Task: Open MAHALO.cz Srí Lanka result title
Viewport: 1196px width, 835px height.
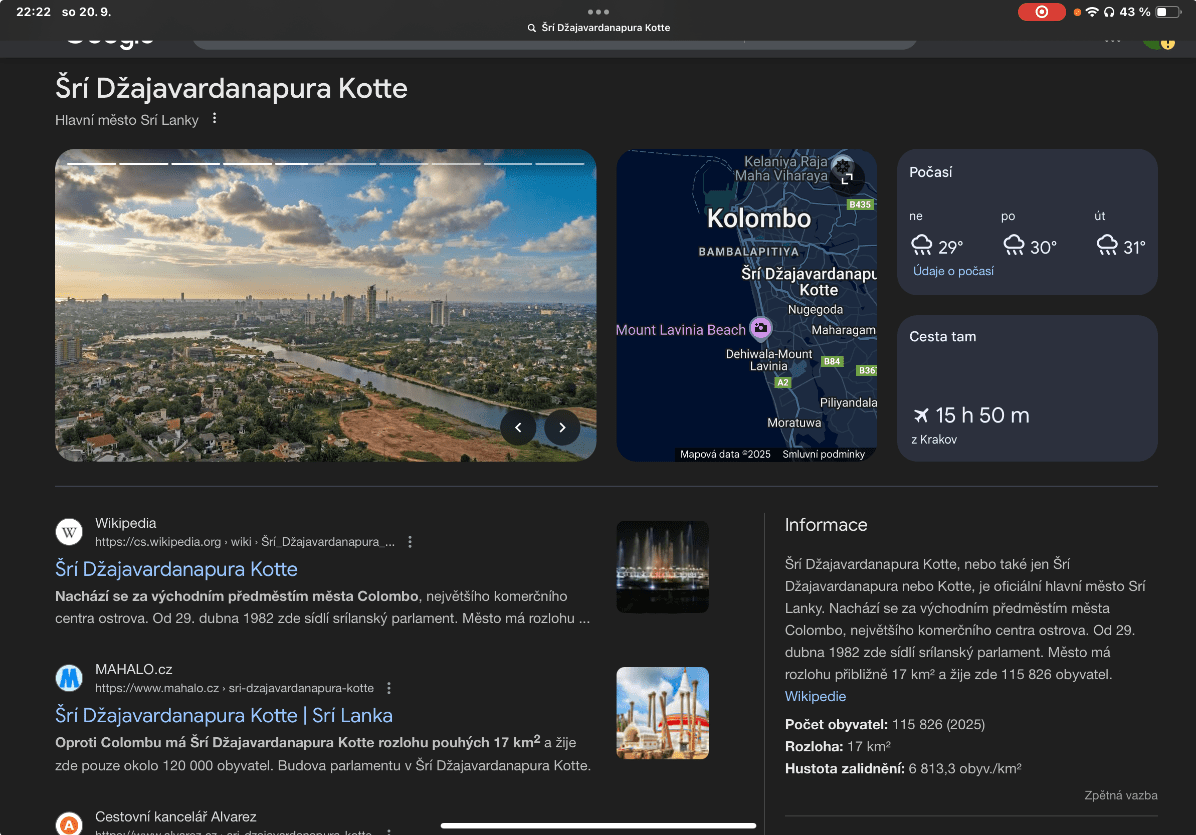Action: pyautogui.click(x=223, y=715)
